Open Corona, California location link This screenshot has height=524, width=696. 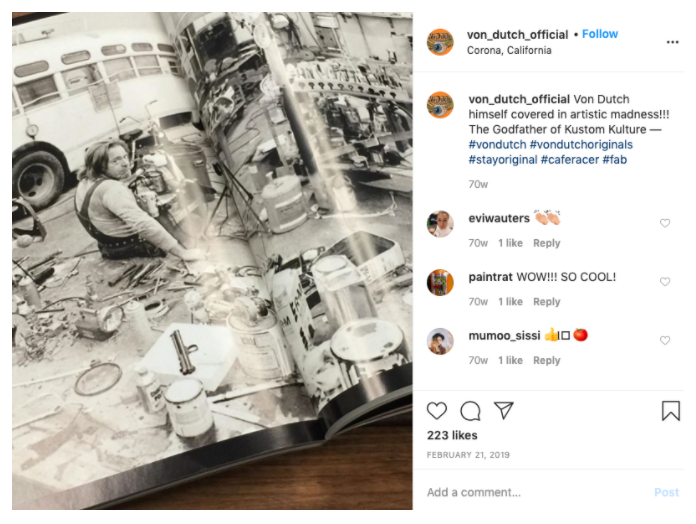coord(509,51)
